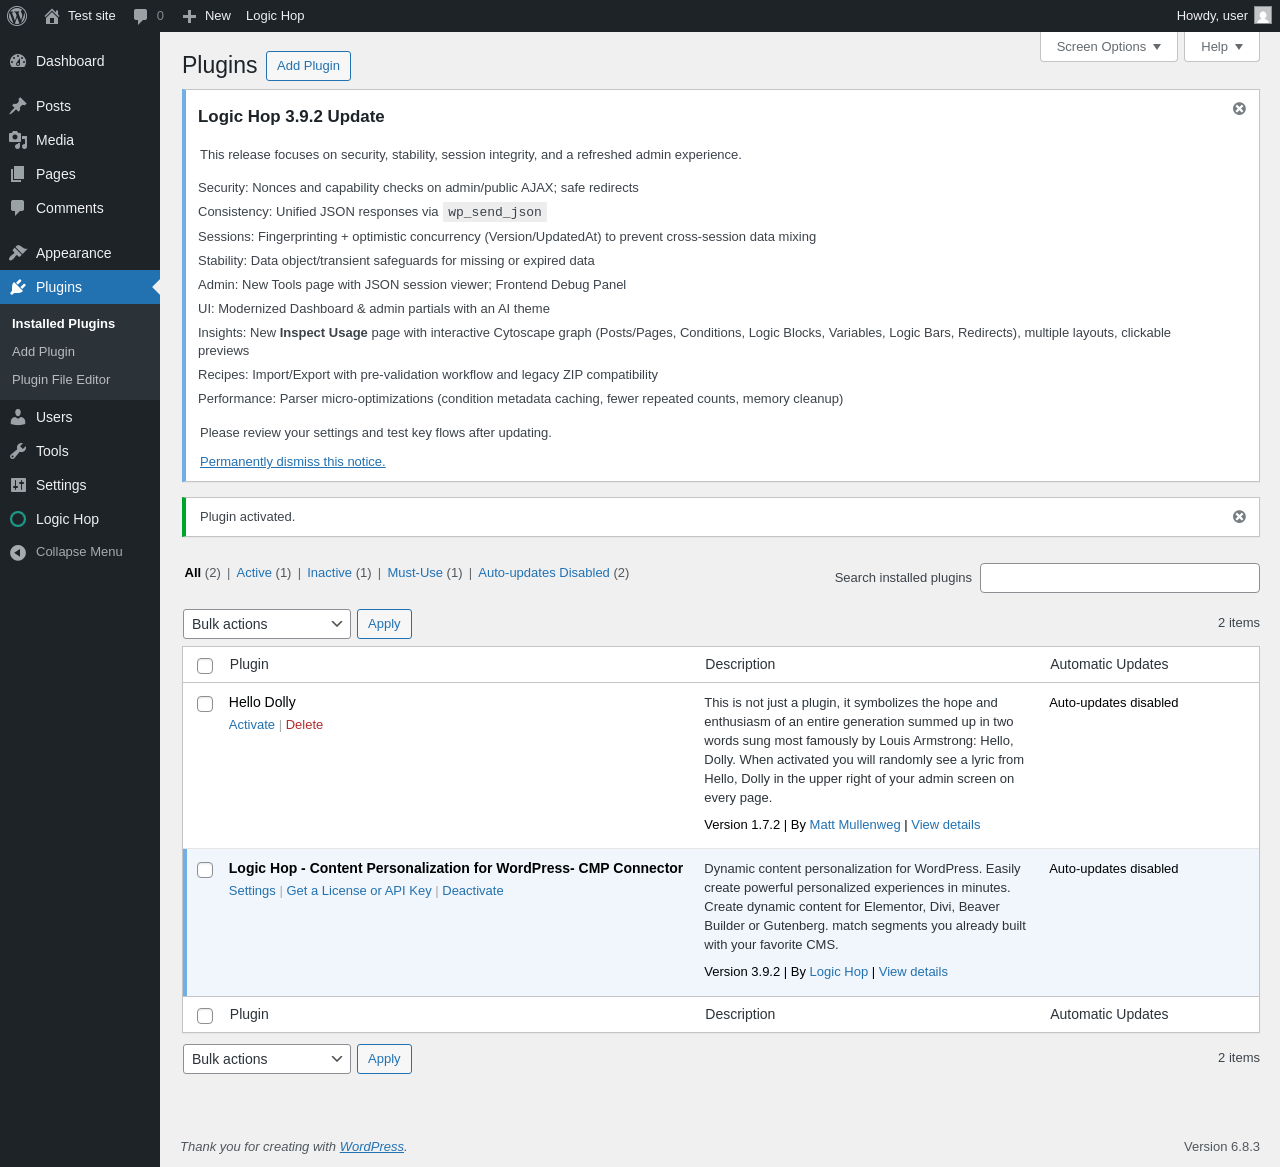Image resolution: width=1280 pixels, height=1167 pixels.
Task: Click the Tools wrench icon
Action: click(x=18, y=451)
